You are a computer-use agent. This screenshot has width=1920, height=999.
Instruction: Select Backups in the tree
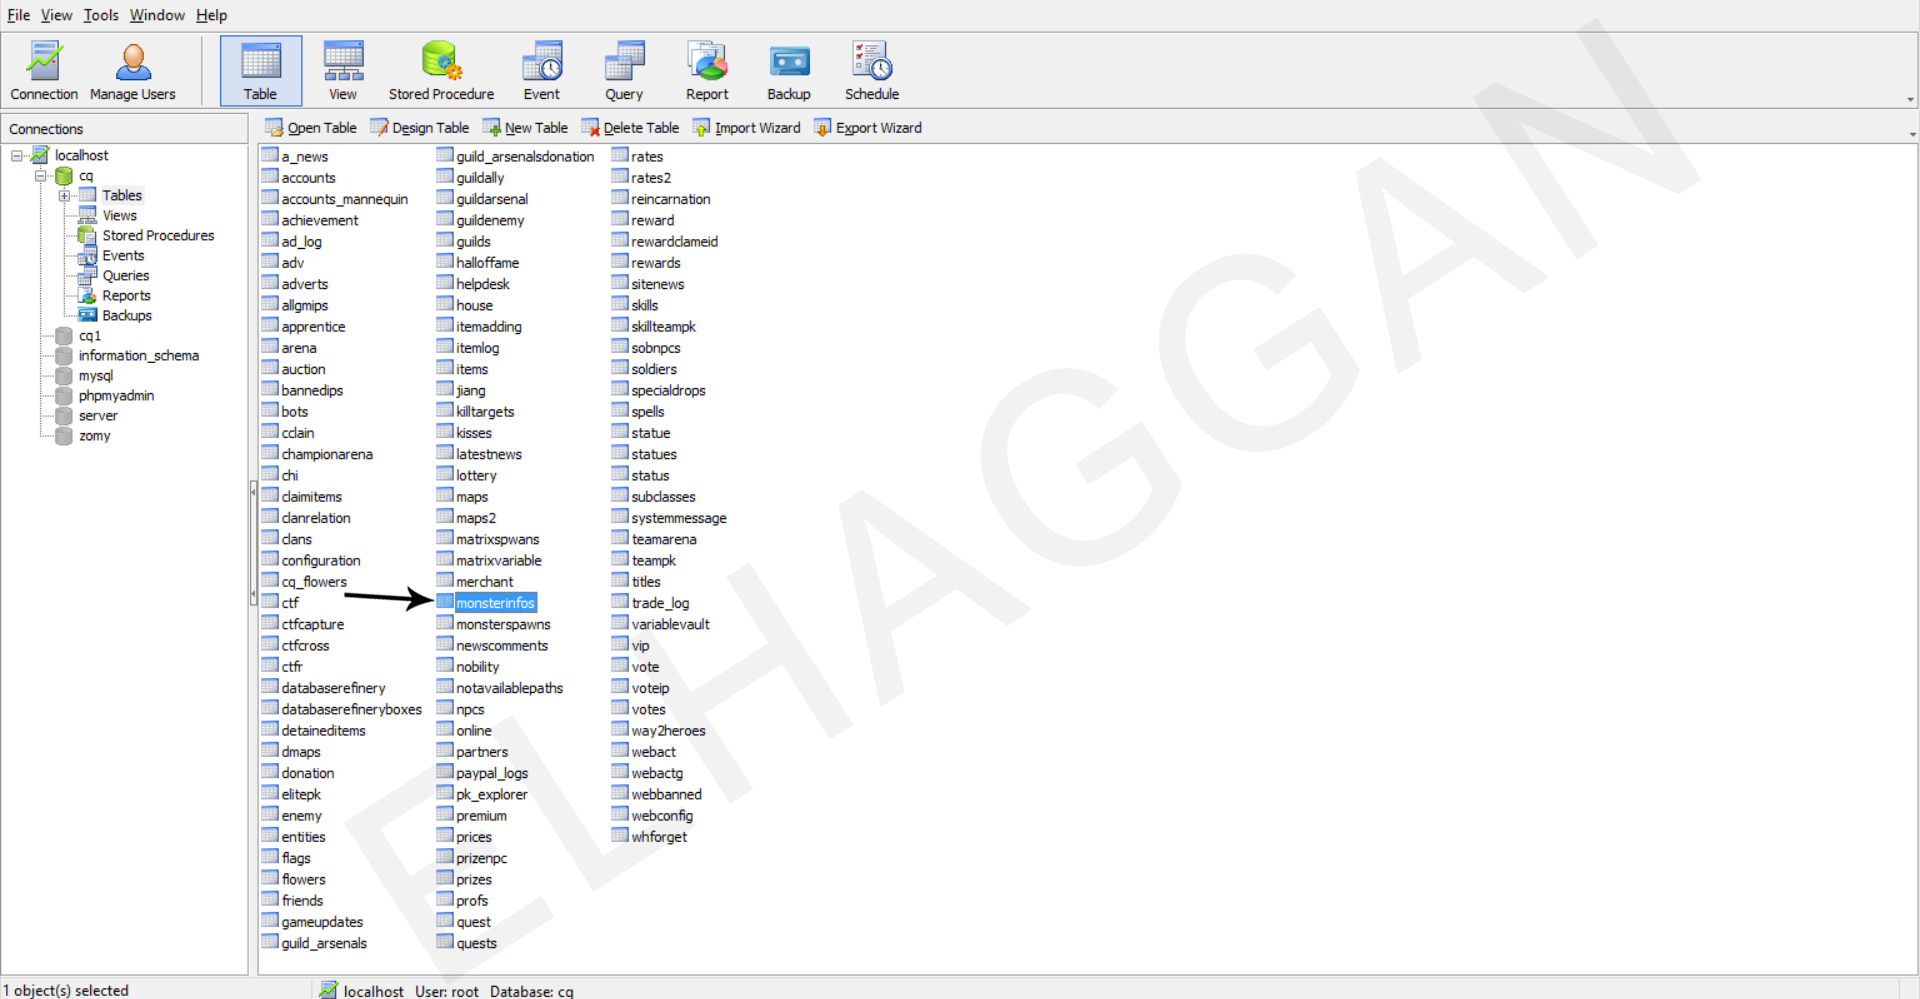(127, 315)
